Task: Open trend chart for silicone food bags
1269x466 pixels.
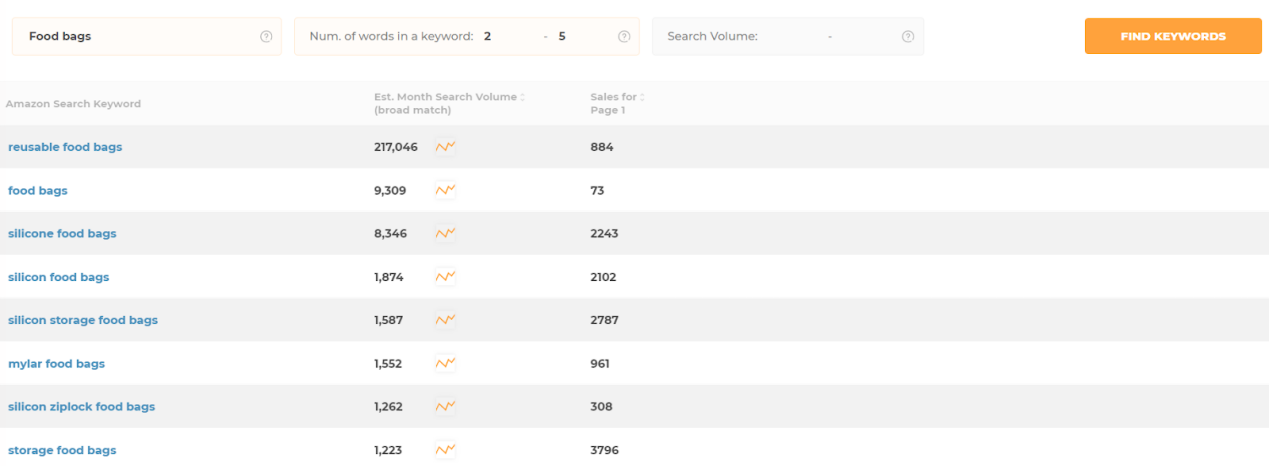Action: (x=445, y=234)
